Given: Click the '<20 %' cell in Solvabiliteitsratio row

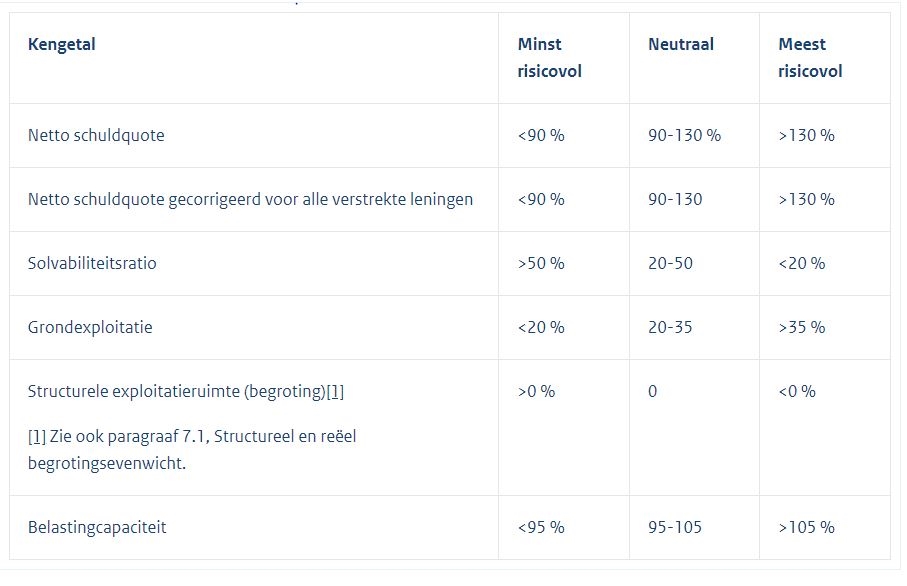Looking at the screenshot, I should coord(802,263).
